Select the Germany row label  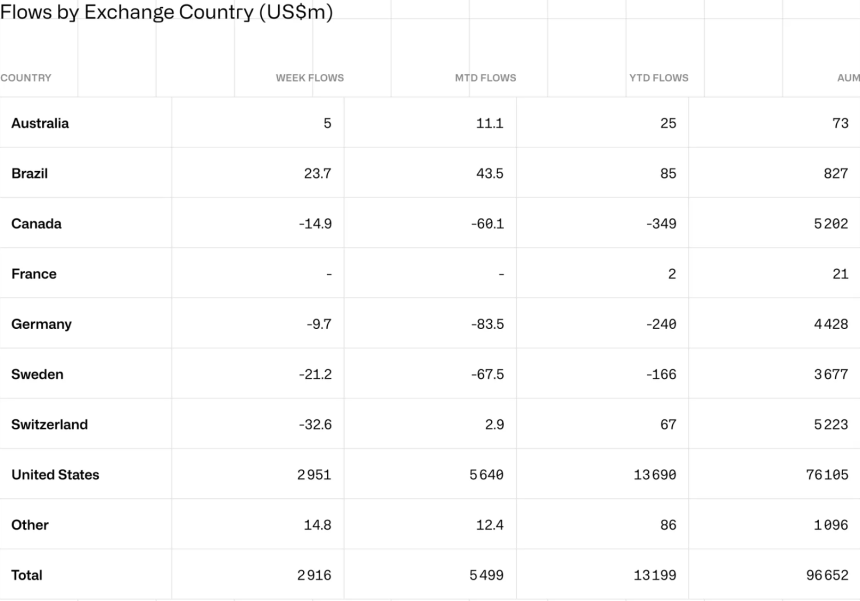[41, 324]
